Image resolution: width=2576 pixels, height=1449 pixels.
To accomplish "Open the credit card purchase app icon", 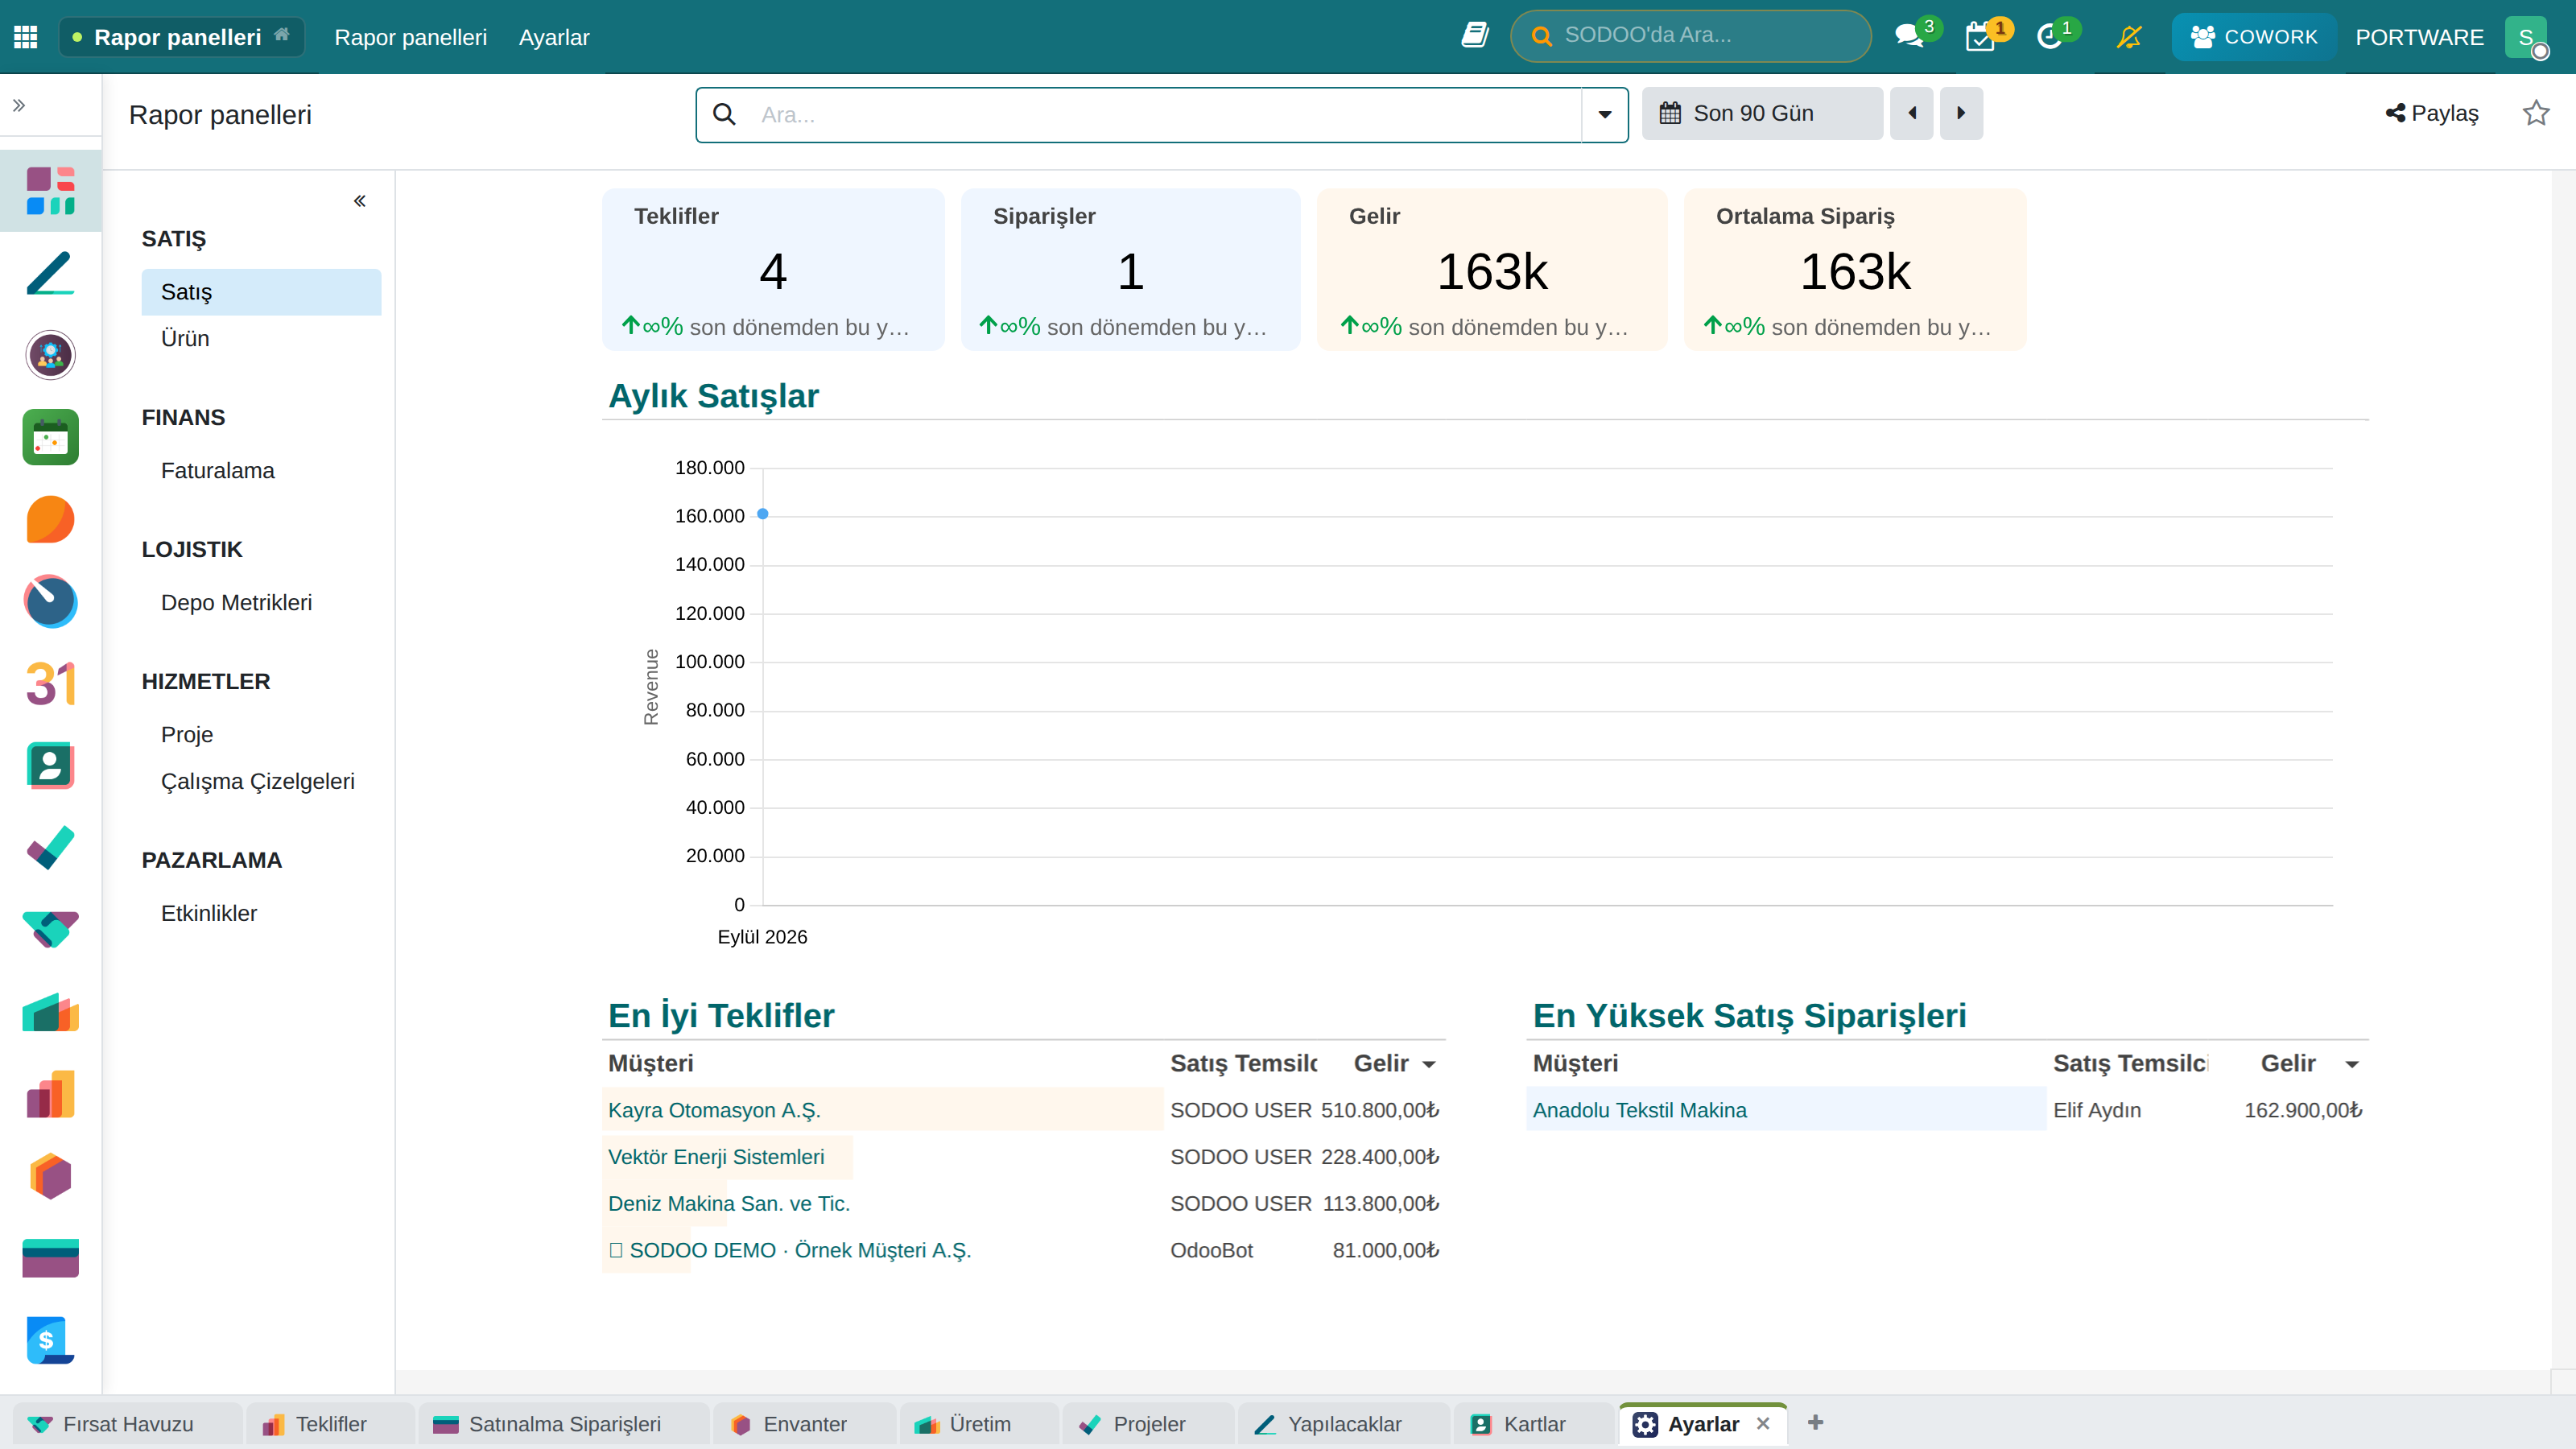I will tap(51, 1259).
